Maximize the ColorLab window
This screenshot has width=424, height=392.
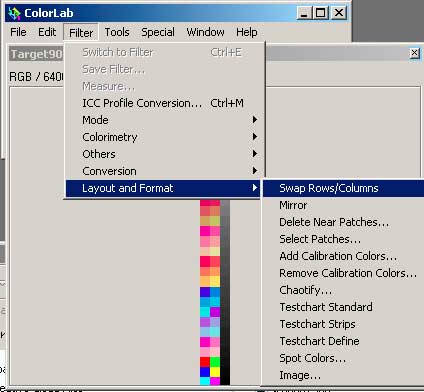pyautogui.click(x=321, y=13)
